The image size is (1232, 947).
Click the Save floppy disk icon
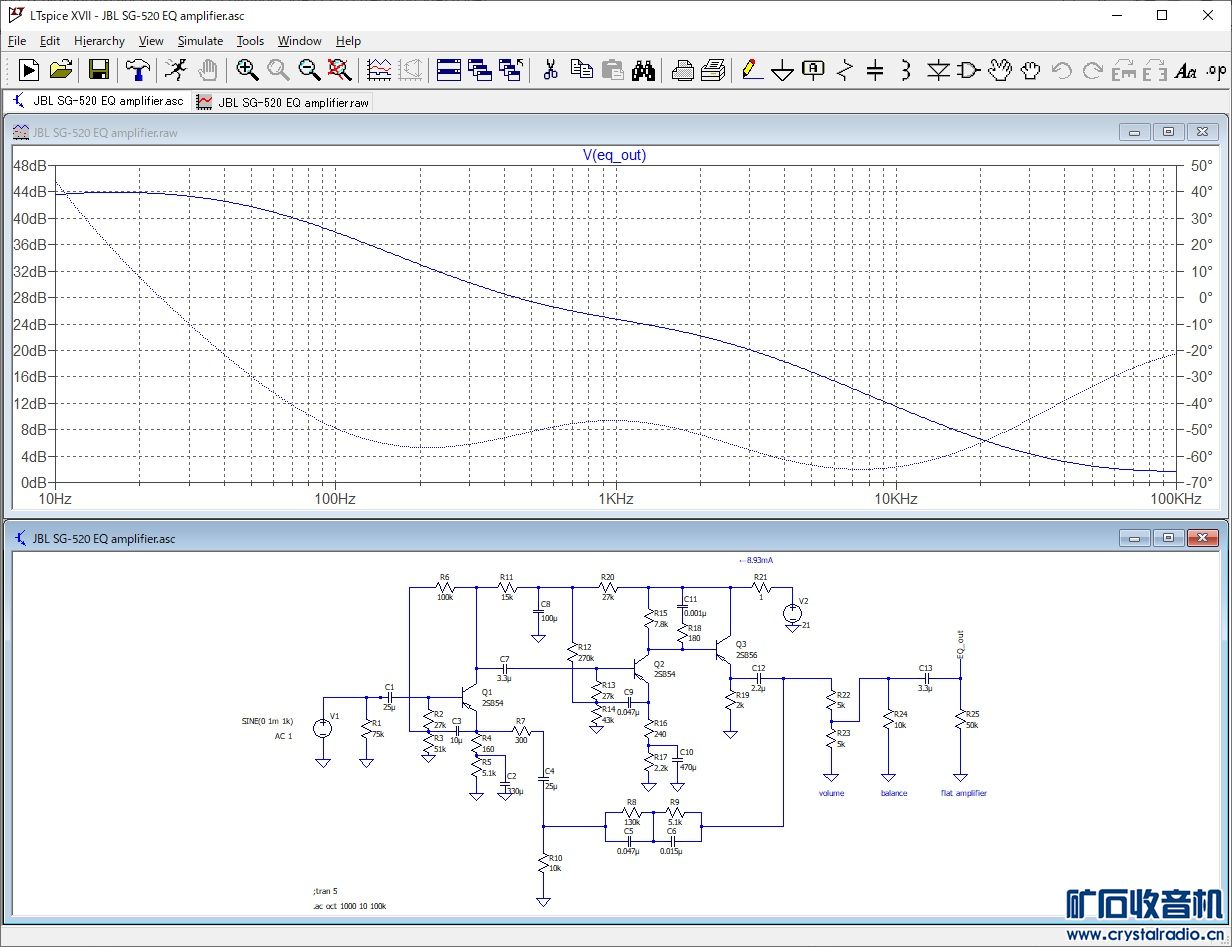pyautogui.click(x=99, y=70)
